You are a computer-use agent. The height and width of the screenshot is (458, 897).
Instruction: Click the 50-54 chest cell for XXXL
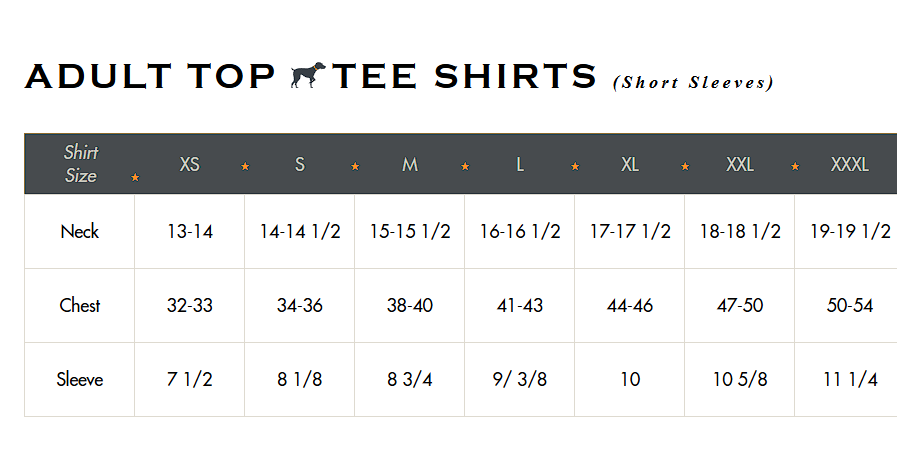850,305
